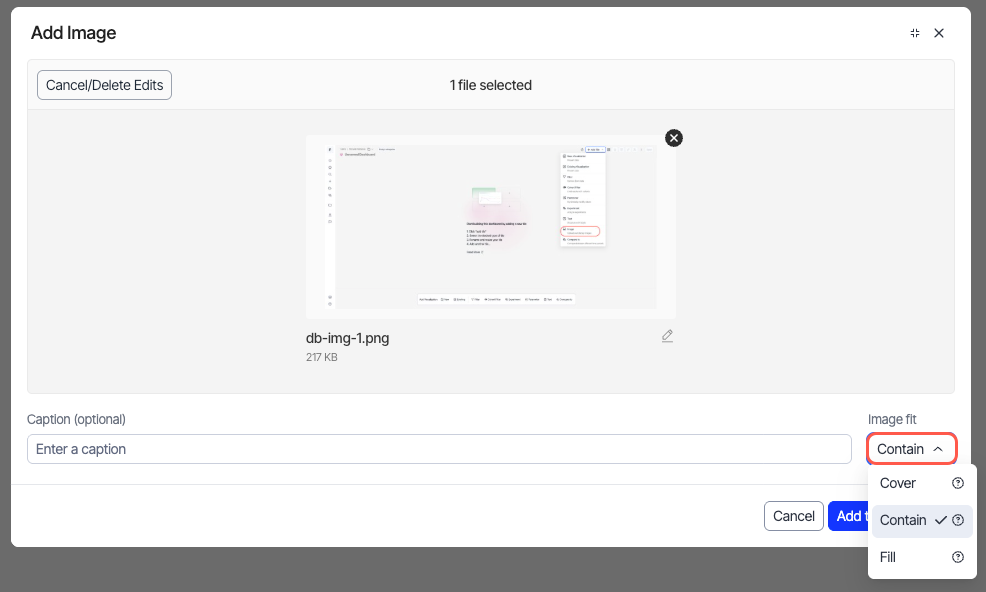Click the checkmark beside Contain
Screen dimensions: 986x592
point(940,520)
